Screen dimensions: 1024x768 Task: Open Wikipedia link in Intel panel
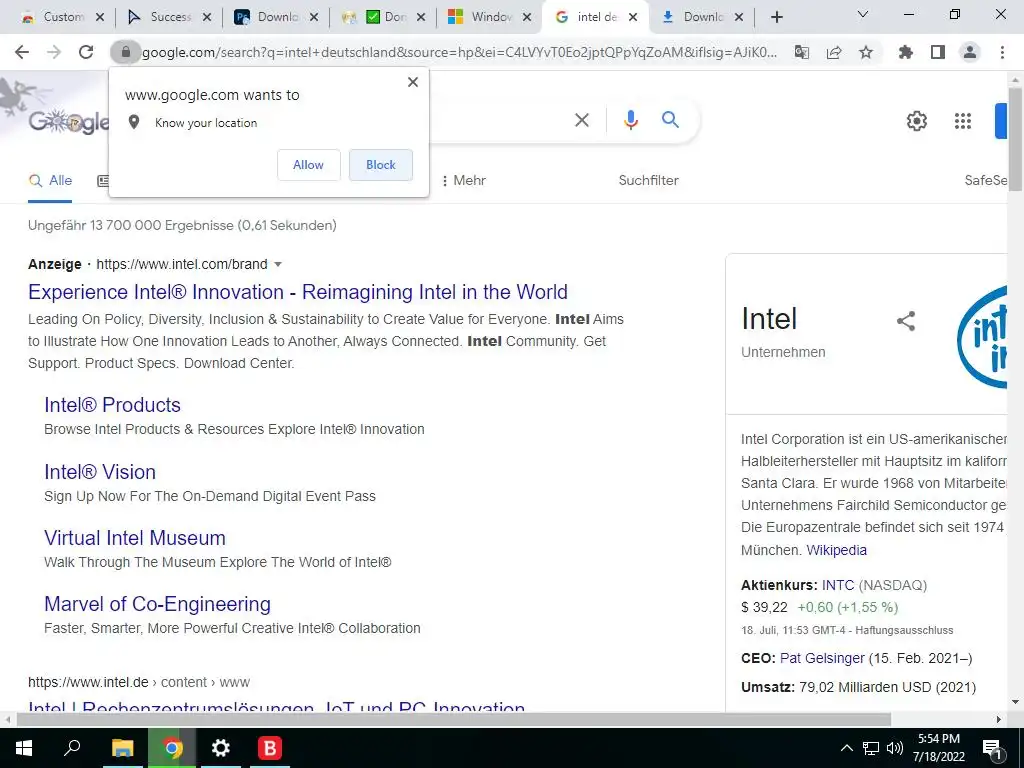coord(837,550)
